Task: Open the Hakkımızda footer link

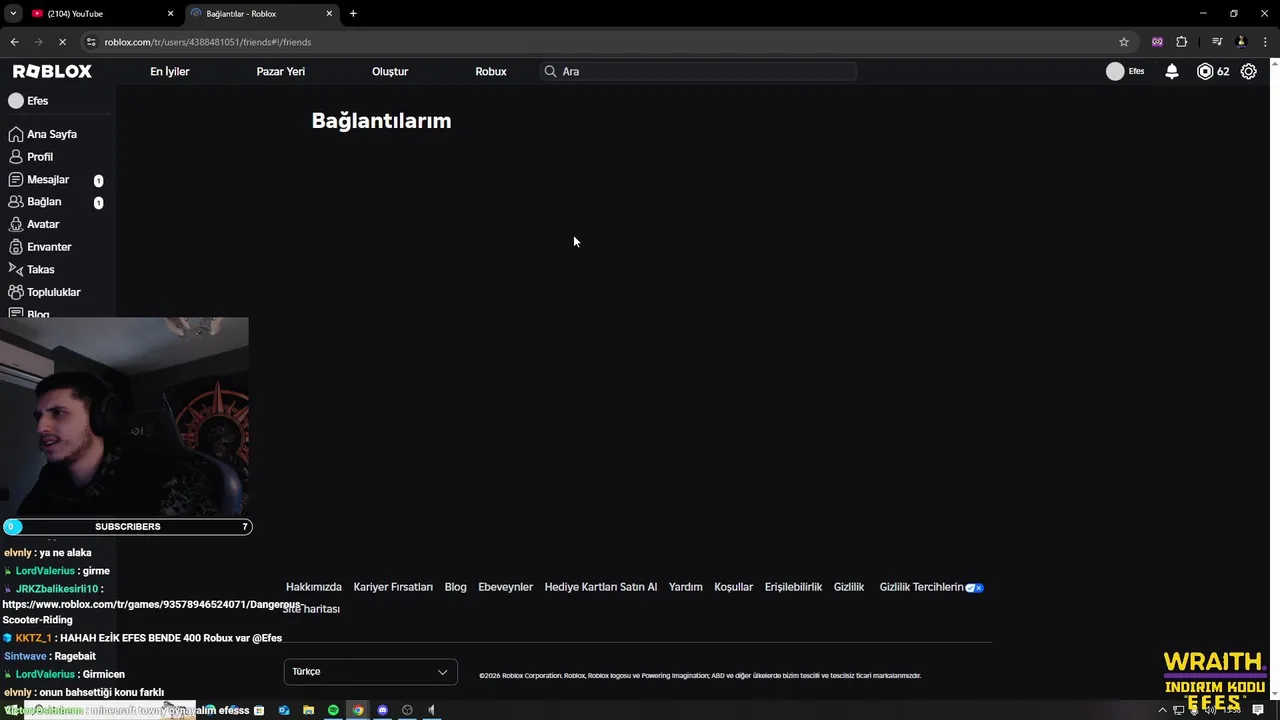Action: pyautogui.click(x=314, y=587)
